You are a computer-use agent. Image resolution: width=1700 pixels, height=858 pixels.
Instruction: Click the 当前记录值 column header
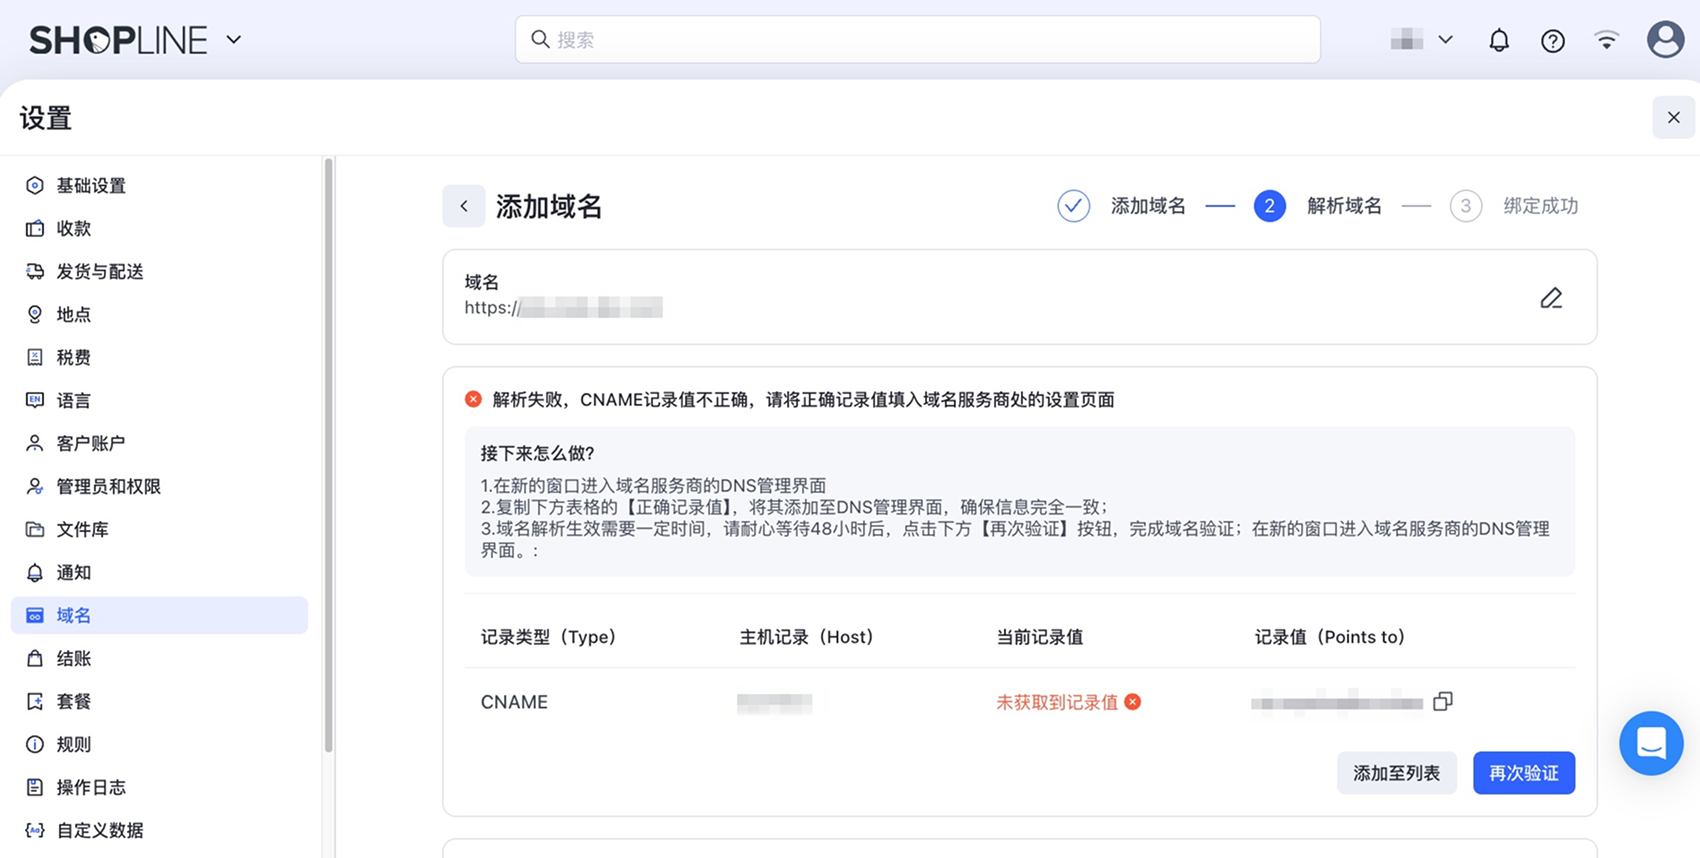pos(1040,637)
